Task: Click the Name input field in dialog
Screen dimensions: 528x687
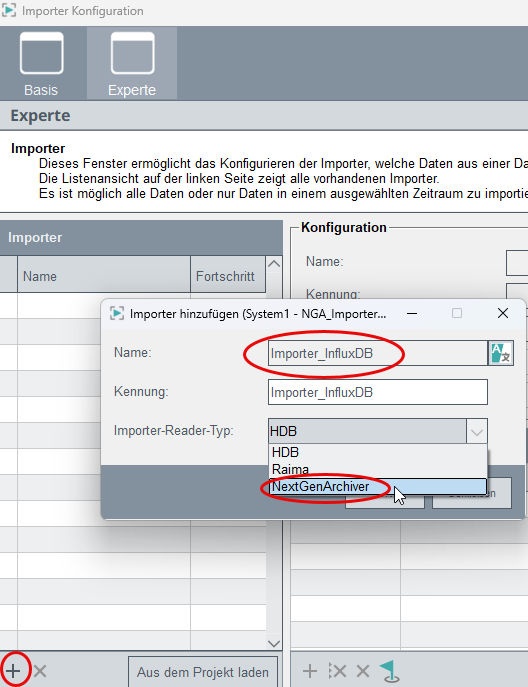Action: point(378,353)
